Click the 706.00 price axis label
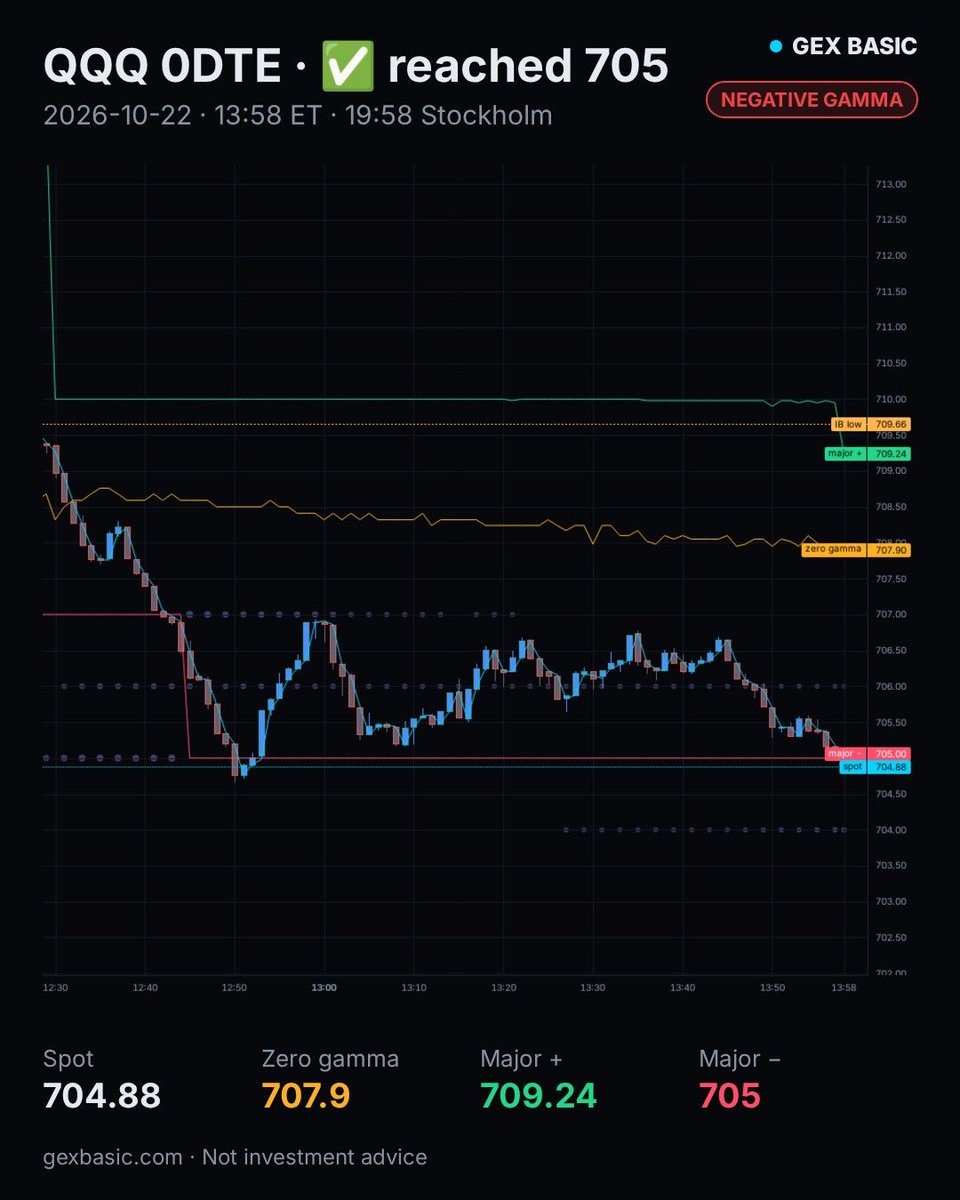 [891, 686]
